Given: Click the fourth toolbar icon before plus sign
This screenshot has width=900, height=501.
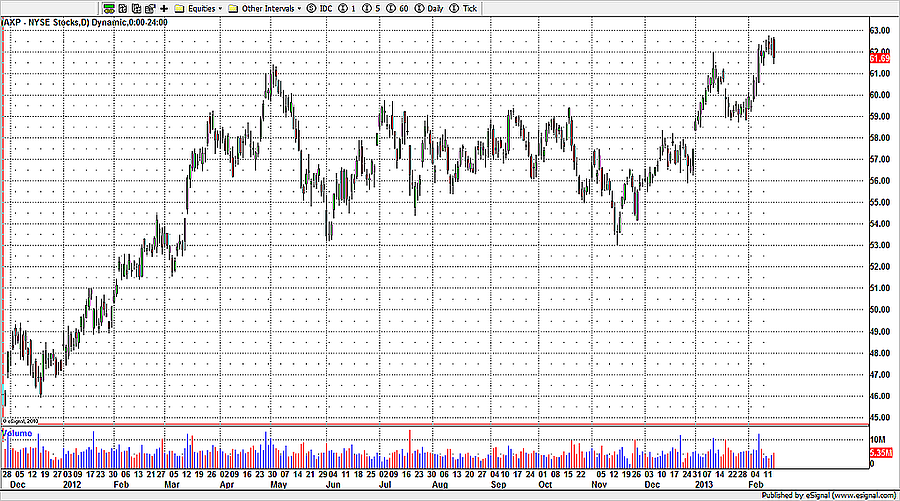Looking at the screenshot, I should click(150, 8).
